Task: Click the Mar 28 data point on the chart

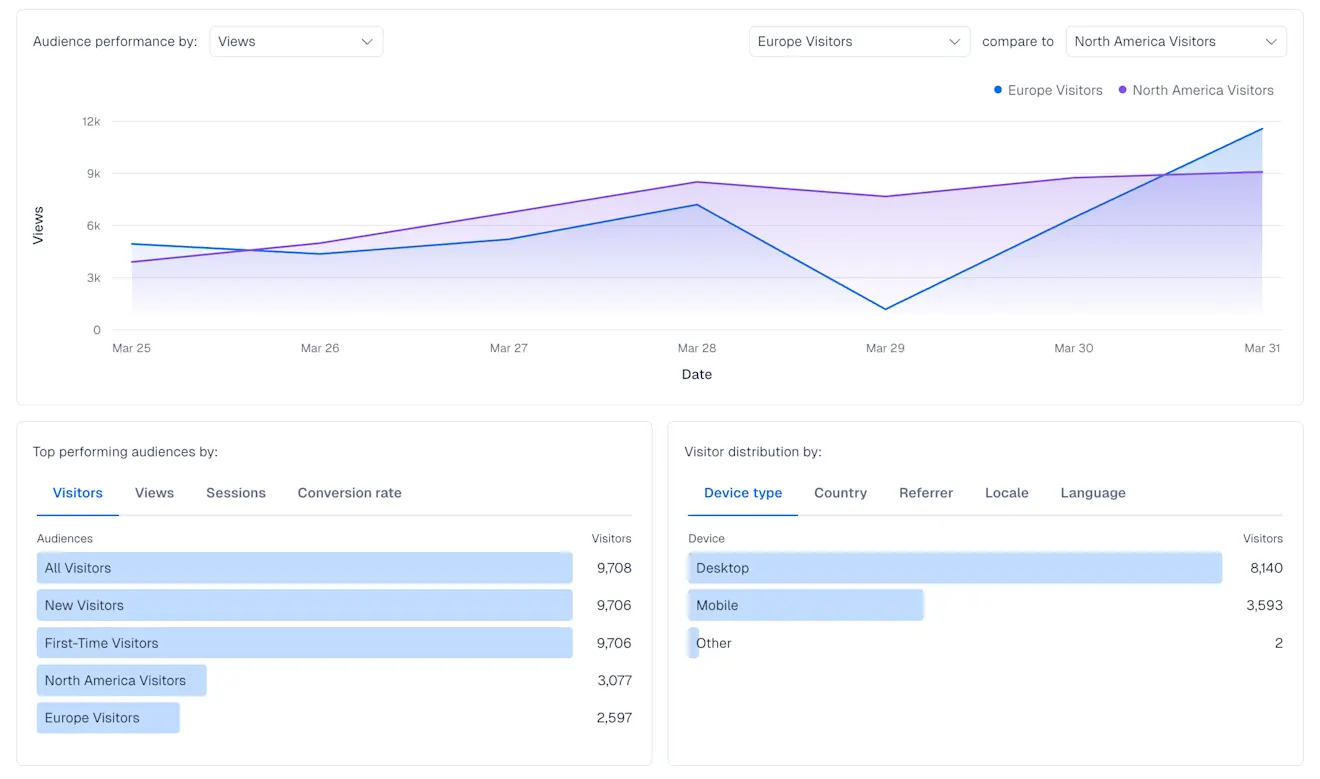Action: point(697,206)
